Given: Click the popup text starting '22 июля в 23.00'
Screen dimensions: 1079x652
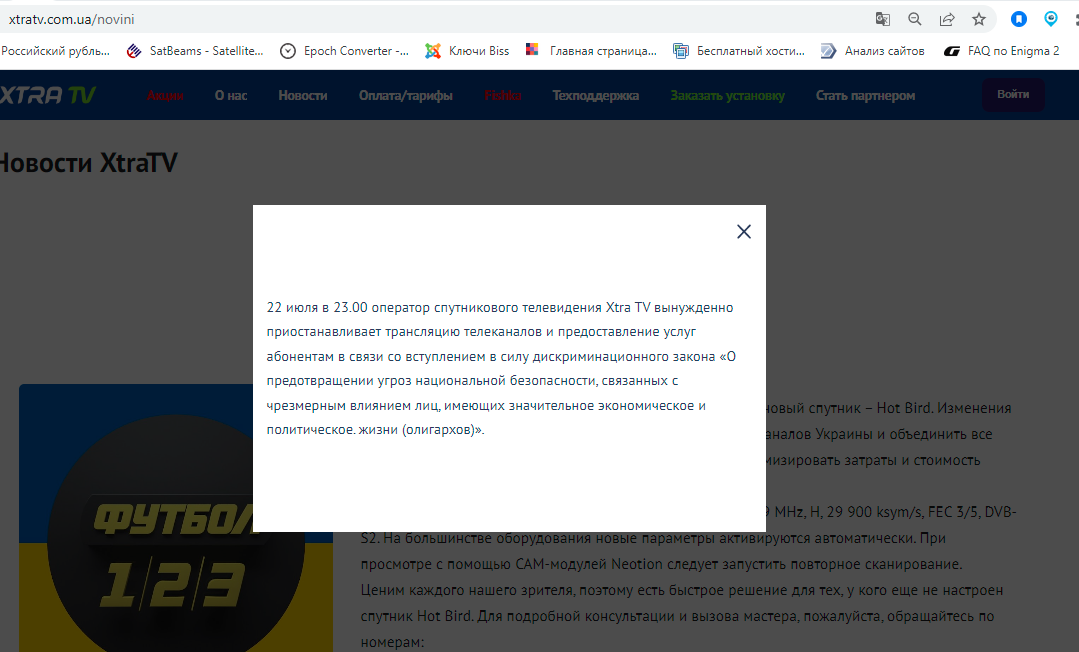Looking at the screenshot, I should 501,368.
